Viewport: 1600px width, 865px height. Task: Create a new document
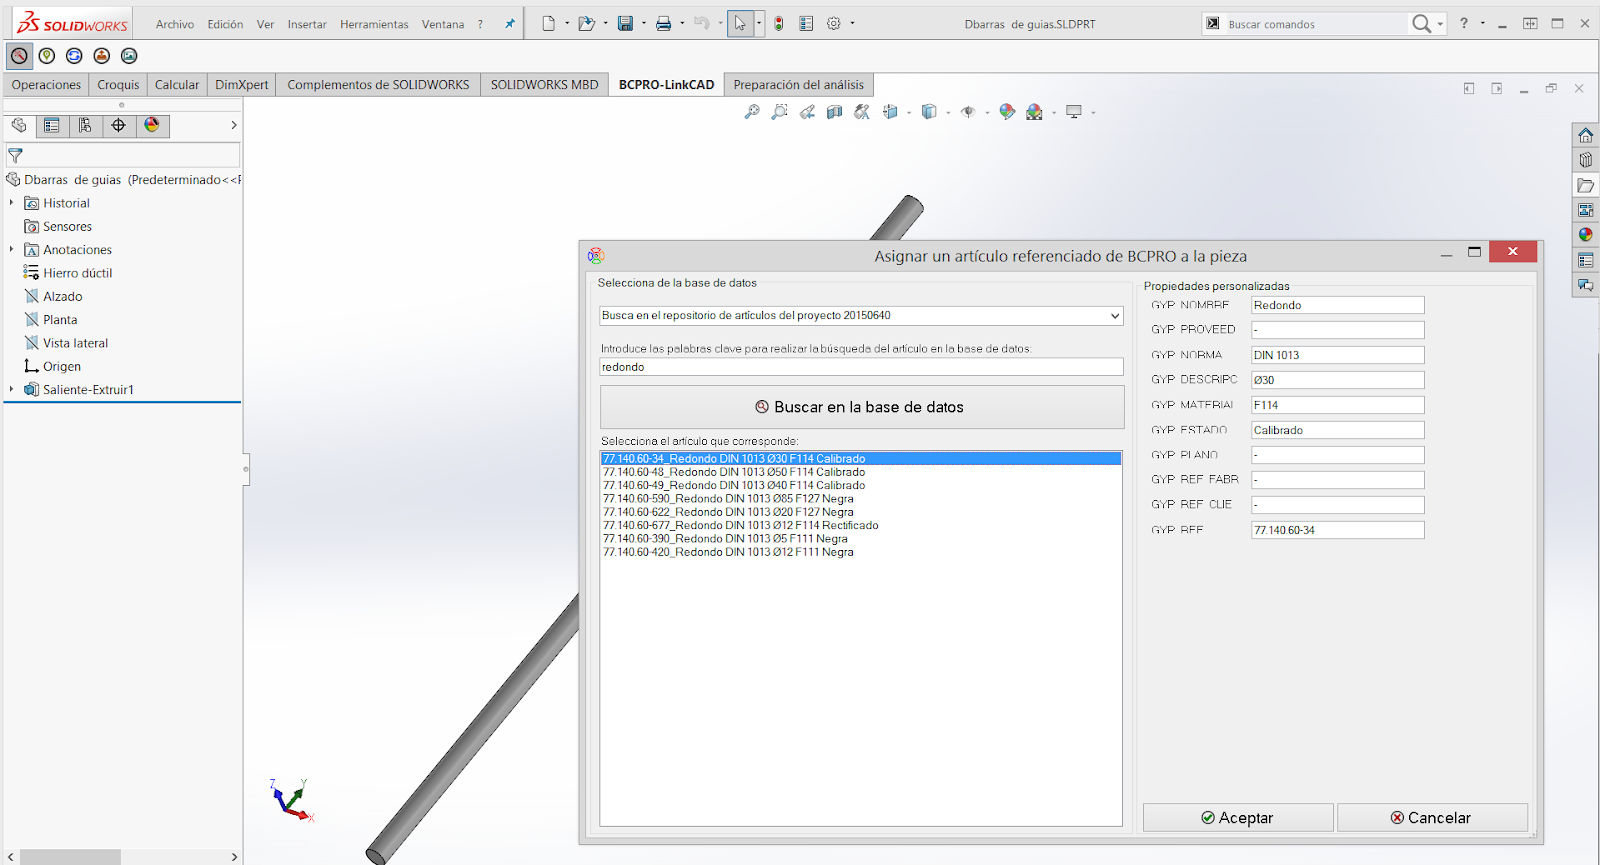(x=549, y=23)
